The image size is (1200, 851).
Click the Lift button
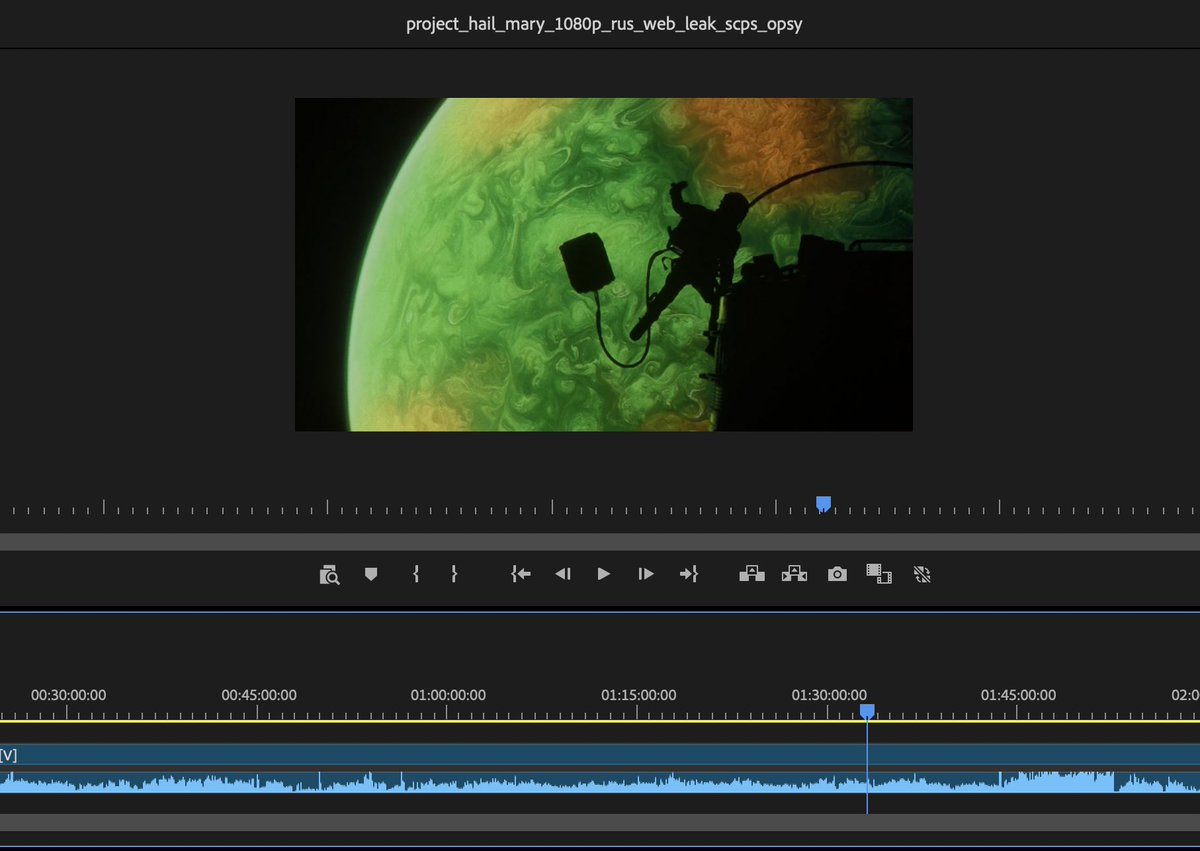pos(752,574)
